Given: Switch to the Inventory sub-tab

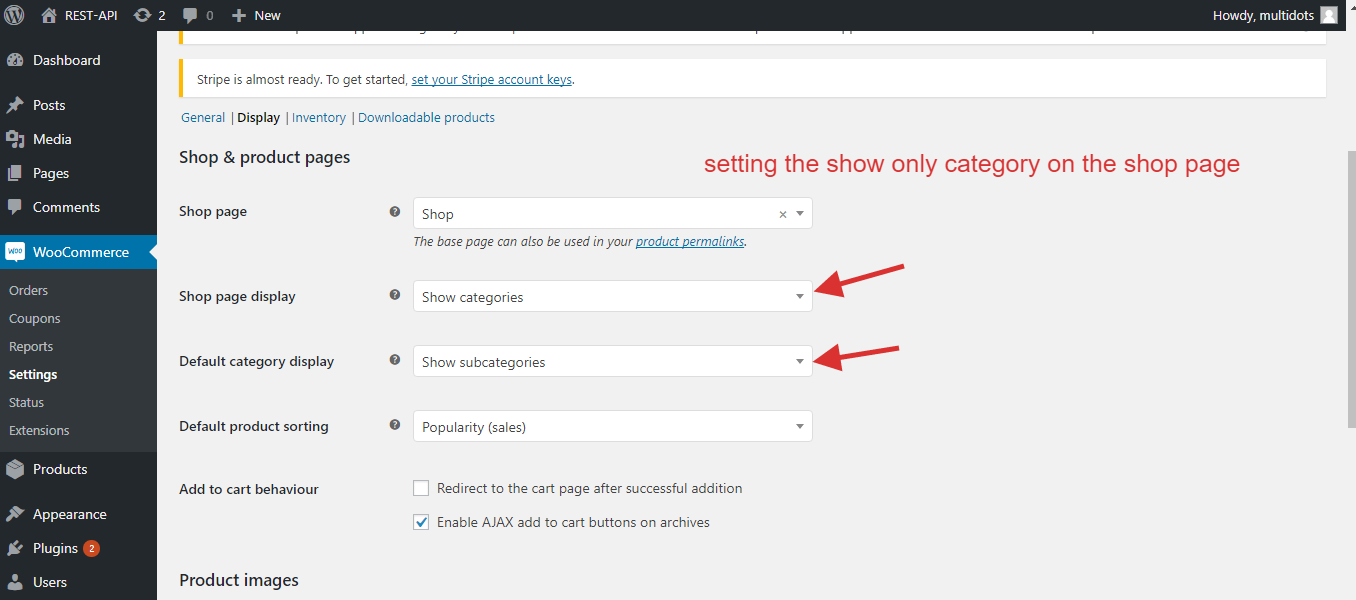Looking at the screenshot, I should click(x=319, y=117).
